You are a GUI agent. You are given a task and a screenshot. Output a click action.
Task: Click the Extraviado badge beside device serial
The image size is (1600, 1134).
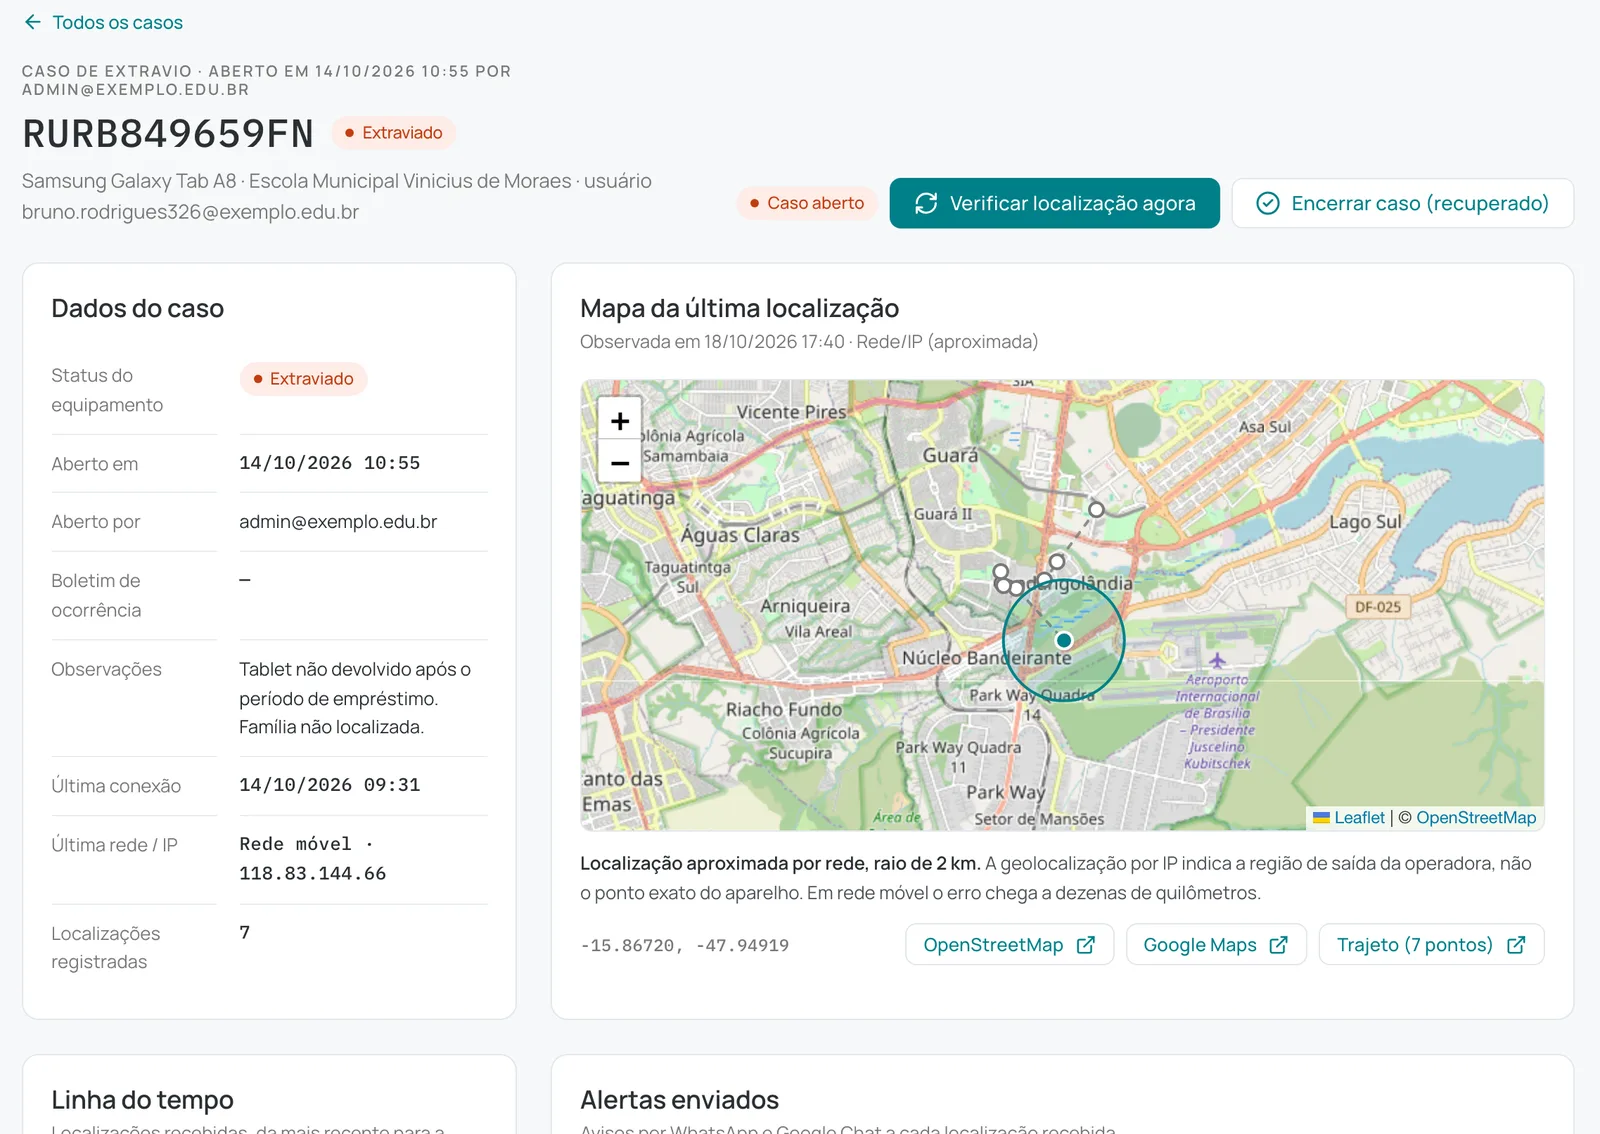394,133
